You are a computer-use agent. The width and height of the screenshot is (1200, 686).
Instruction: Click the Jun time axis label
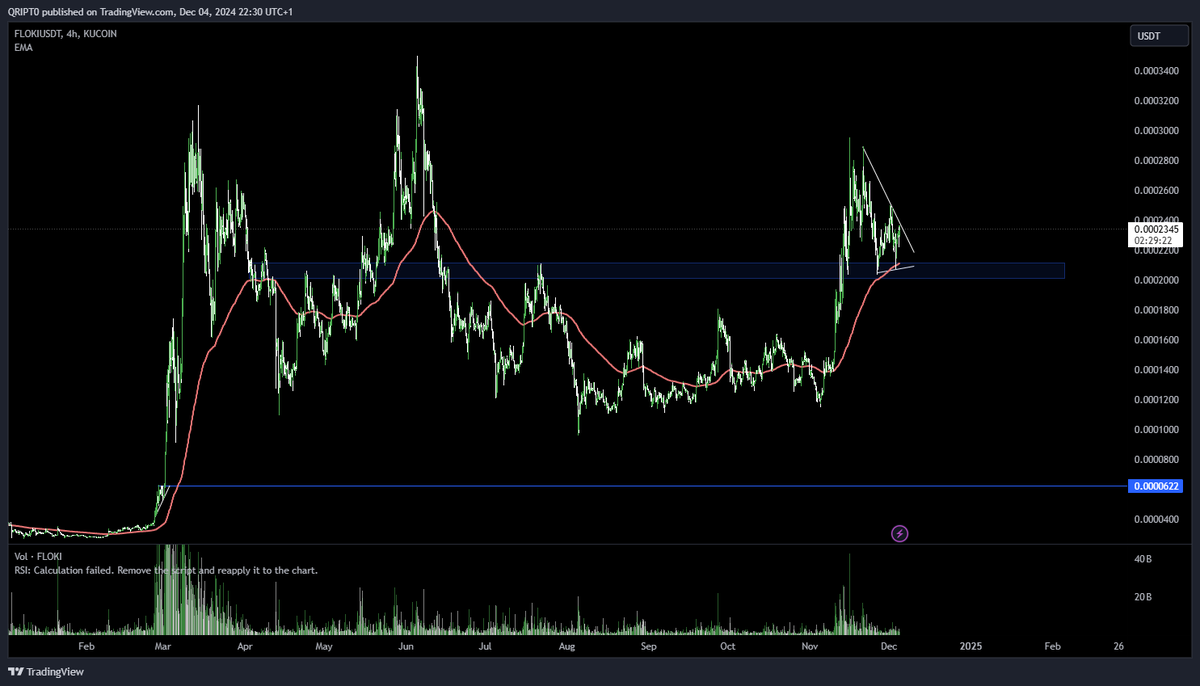(x=405, y=647)
